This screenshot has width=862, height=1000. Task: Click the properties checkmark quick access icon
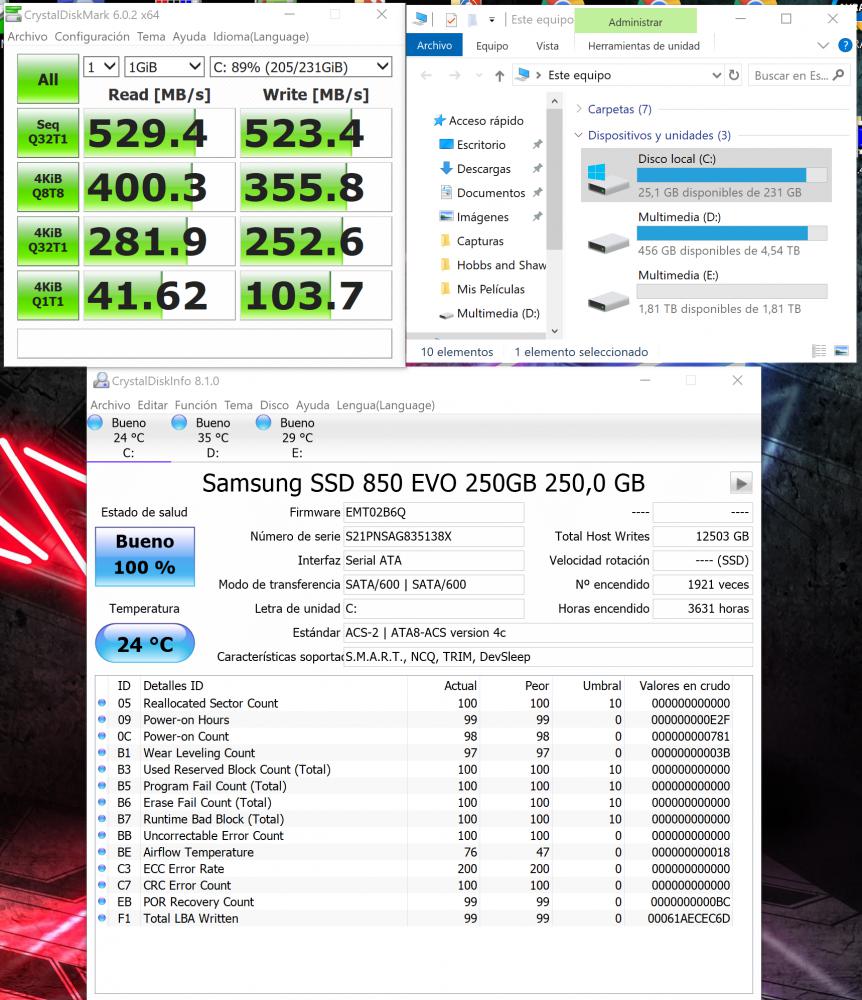click(451, 20)
